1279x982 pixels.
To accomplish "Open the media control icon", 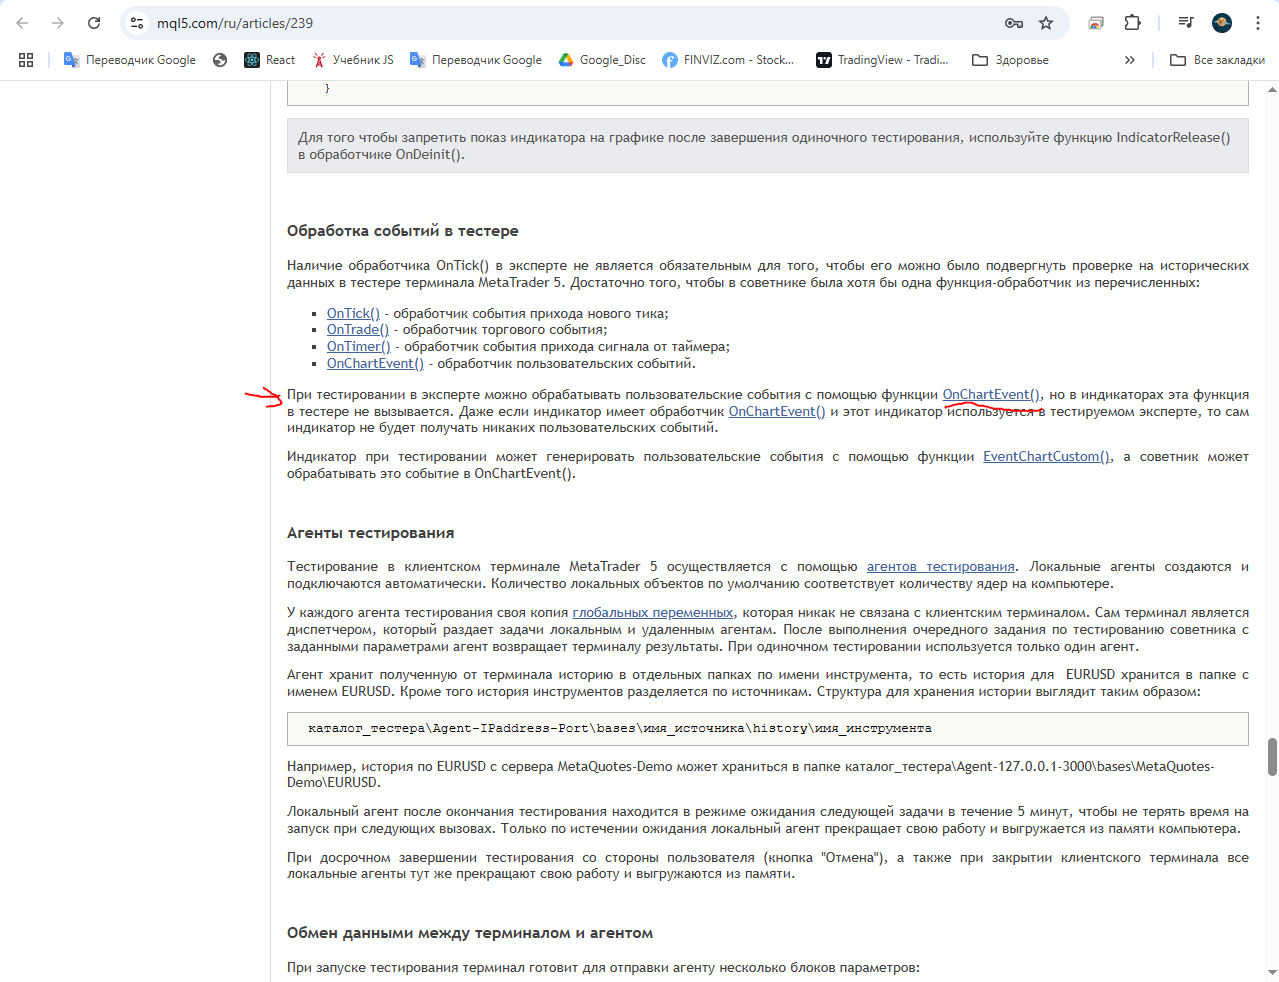I will [1186, 23].
